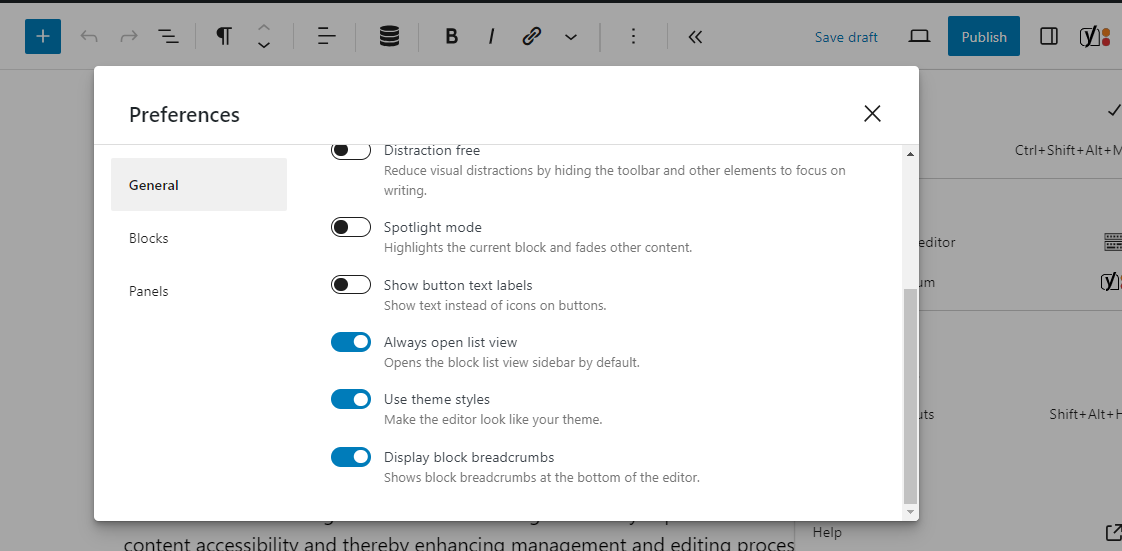The image size is (1122, 551).
Task: Open the text alignment icon
Action: [x=326, y=36]
